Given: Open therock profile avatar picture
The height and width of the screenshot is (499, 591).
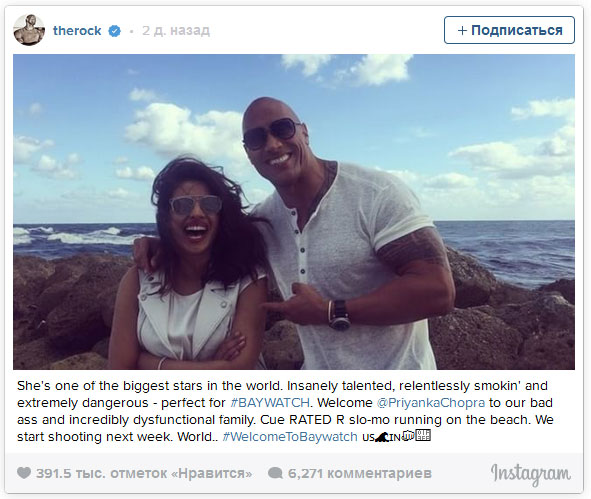Looking at the screenshot, I should tap(29, 30).
